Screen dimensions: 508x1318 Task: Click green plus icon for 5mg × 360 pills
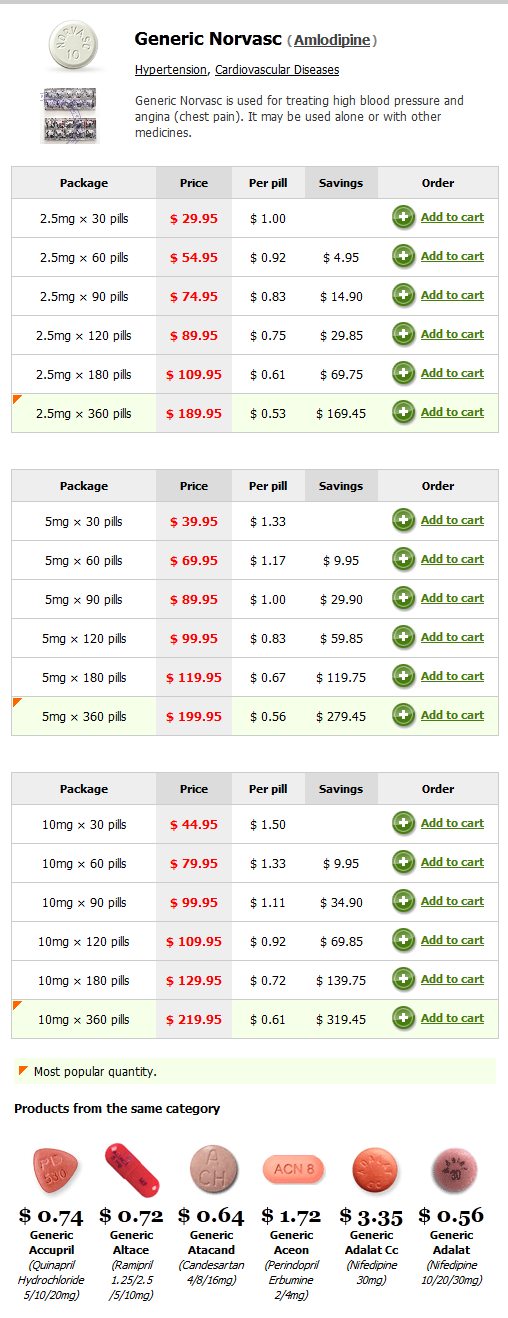(x=404, y=716)
